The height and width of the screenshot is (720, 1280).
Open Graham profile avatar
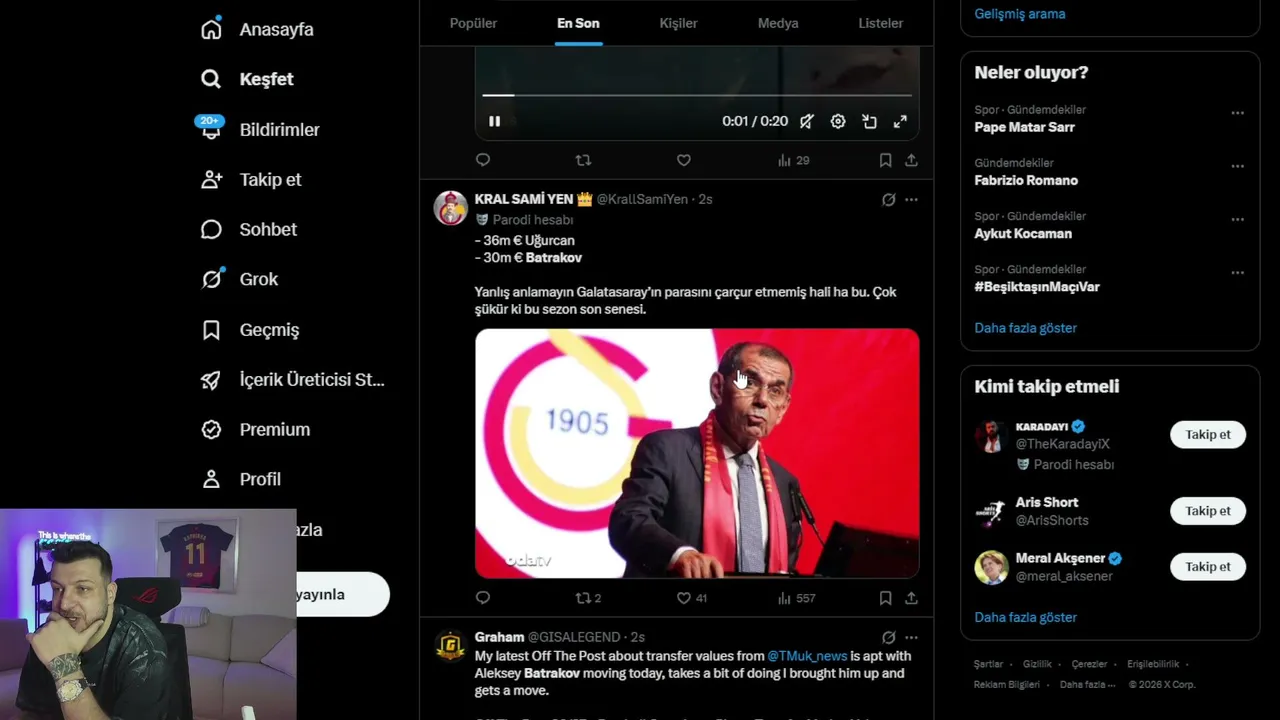tap(451, 646)
